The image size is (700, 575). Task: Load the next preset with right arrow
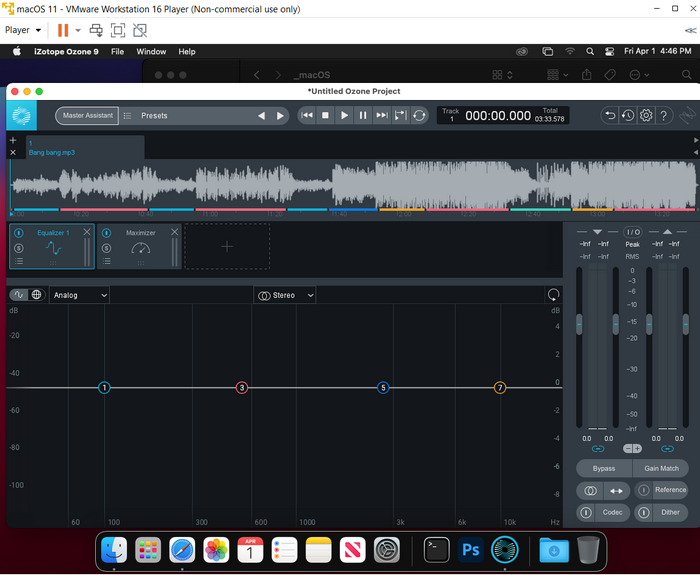click(x=280, y=116)
